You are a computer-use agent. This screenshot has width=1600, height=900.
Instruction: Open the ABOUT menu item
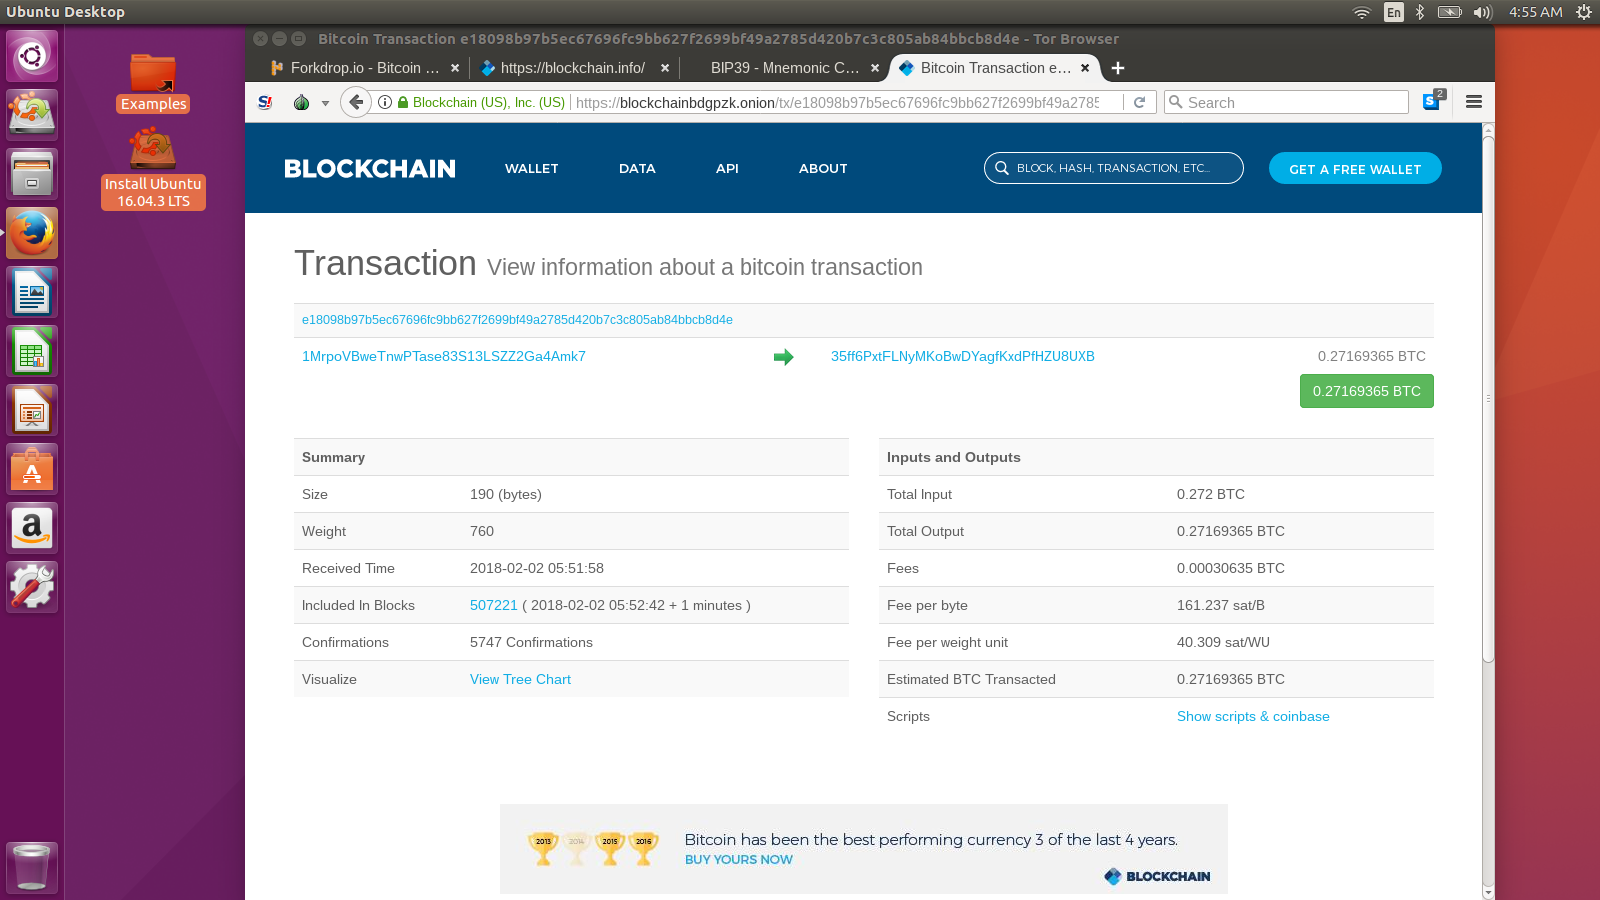[823, 168]
